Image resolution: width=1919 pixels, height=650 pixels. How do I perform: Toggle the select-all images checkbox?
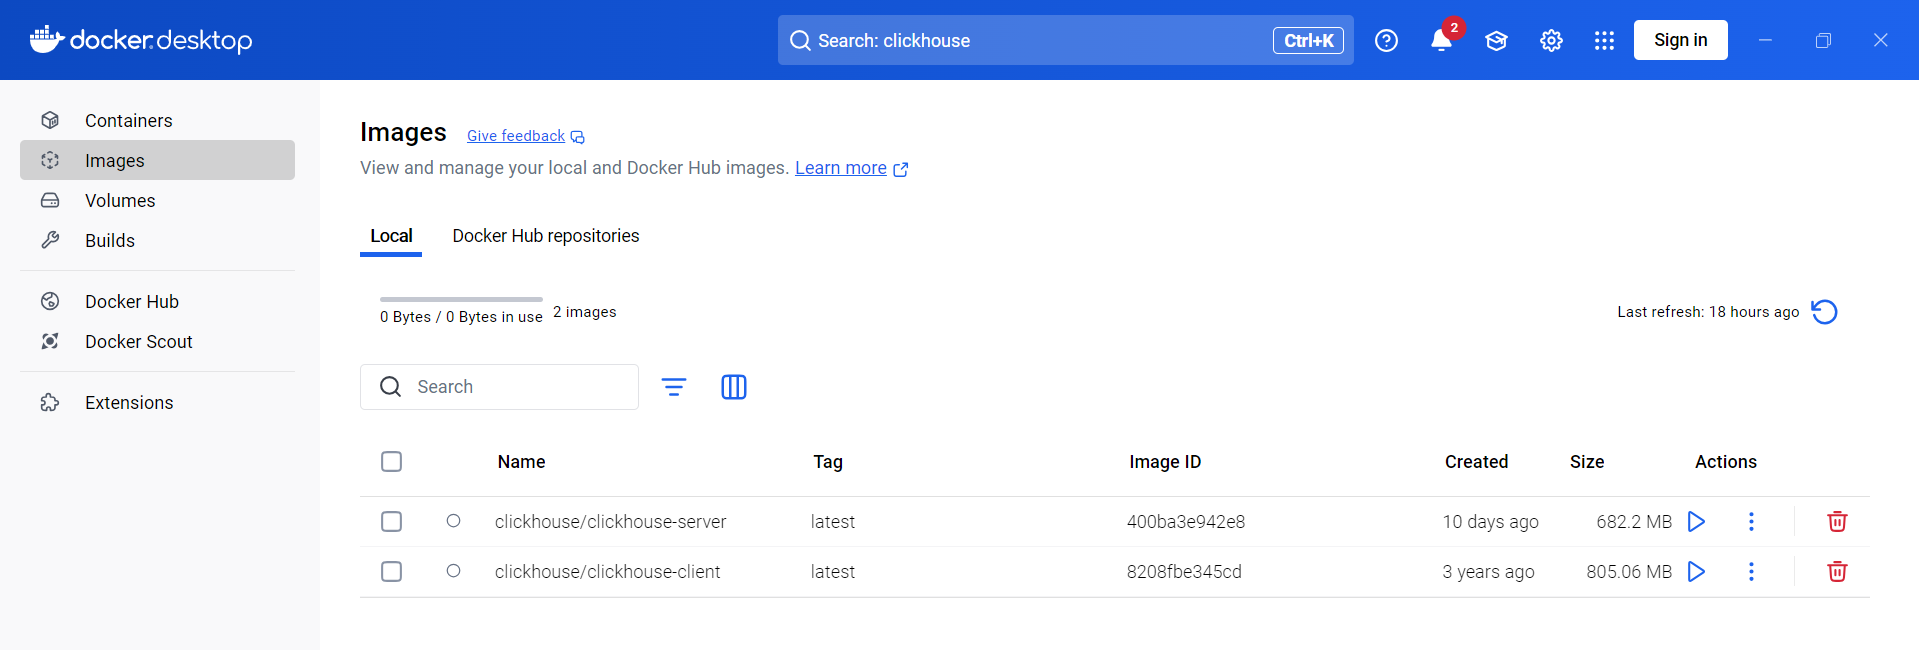point(392,461)
